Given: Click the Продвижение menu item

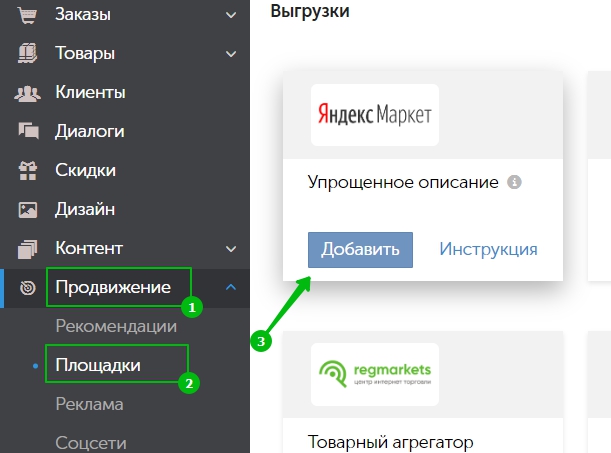Looking at the screenshot, I should (113, 287).
